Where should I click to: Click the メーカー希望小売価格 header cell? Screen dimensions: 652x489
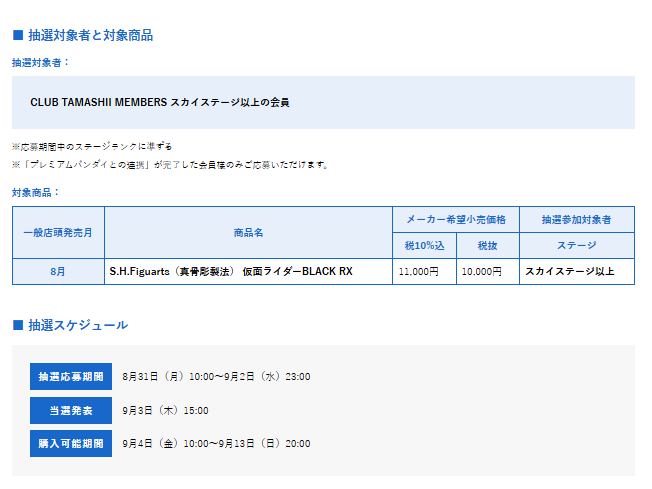456,220
